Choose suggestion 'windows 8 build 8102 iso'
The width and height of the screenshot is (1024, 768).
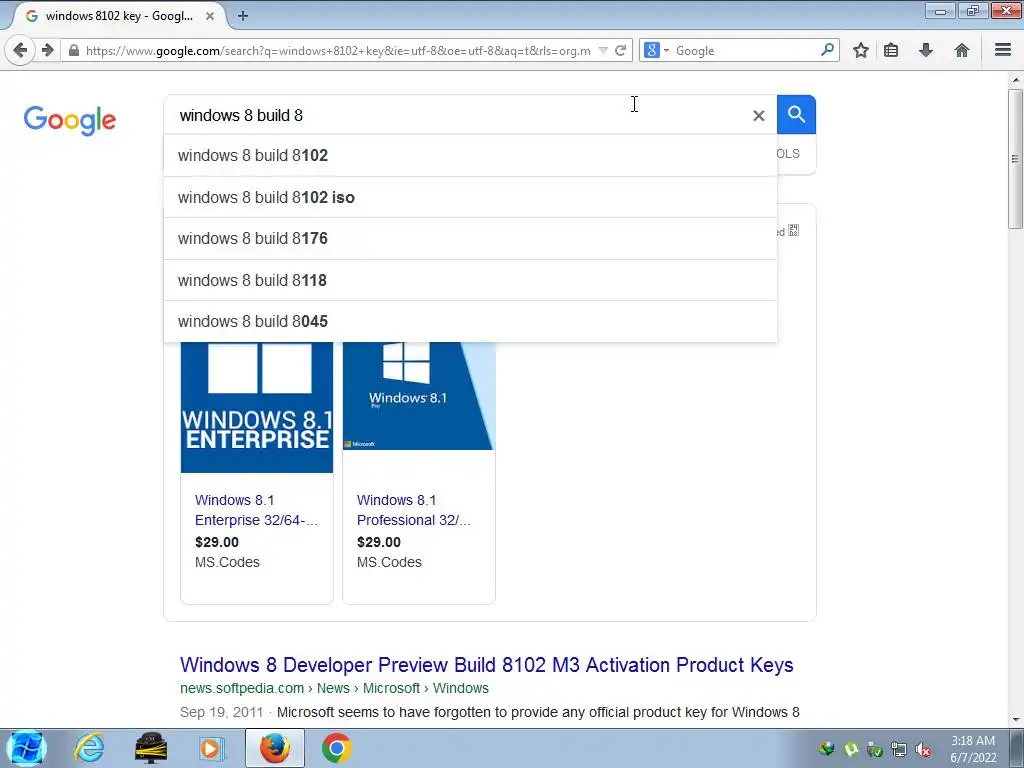point(470,197)
